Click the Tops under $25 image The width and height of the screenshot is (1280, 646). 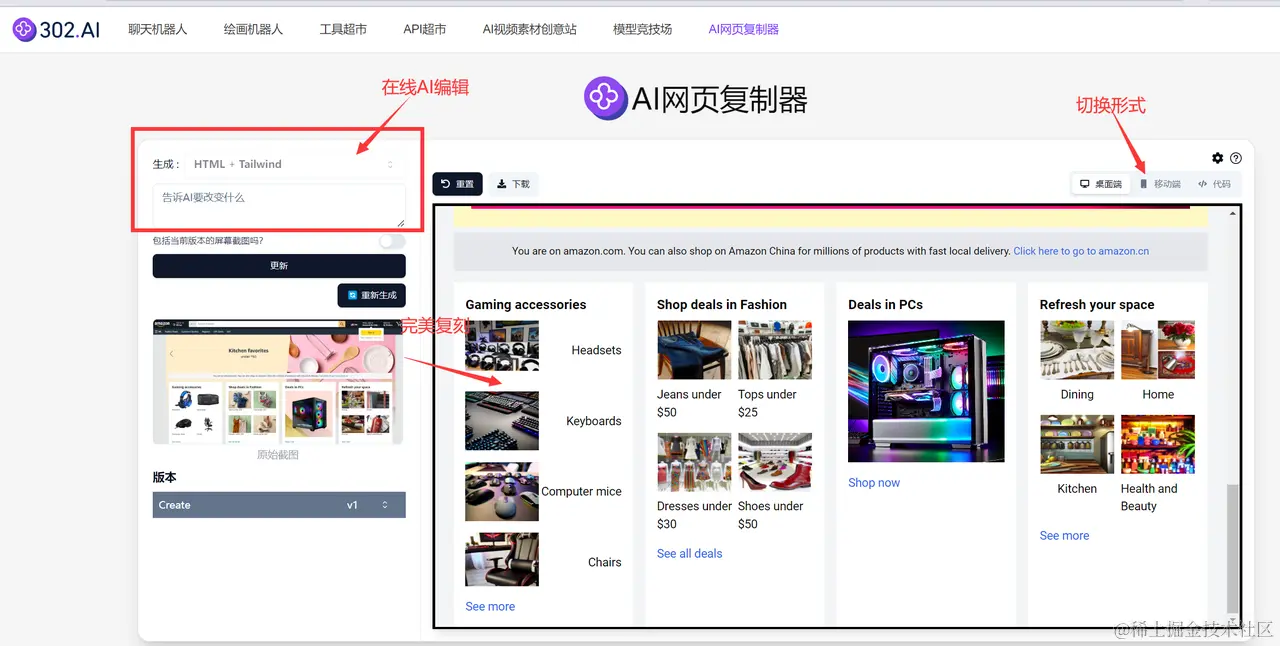coord(775,350)
